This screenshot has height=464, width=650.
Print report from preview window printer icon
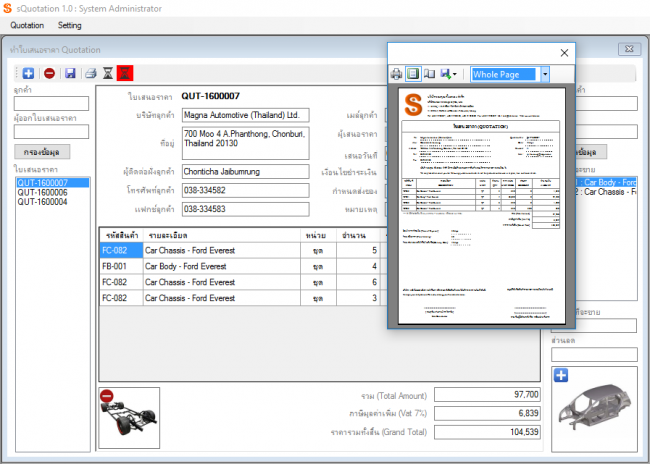pos(396,74)
